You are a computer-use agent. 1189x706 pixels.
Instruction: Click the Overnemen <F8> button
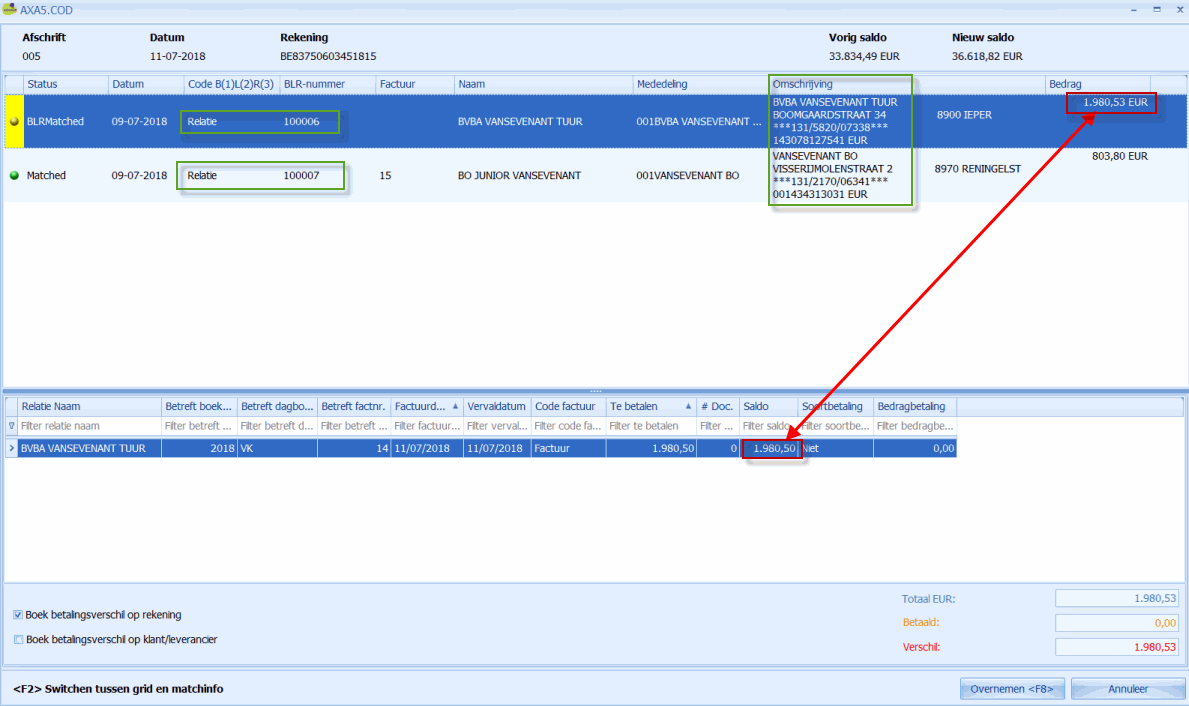[1011, 689]
